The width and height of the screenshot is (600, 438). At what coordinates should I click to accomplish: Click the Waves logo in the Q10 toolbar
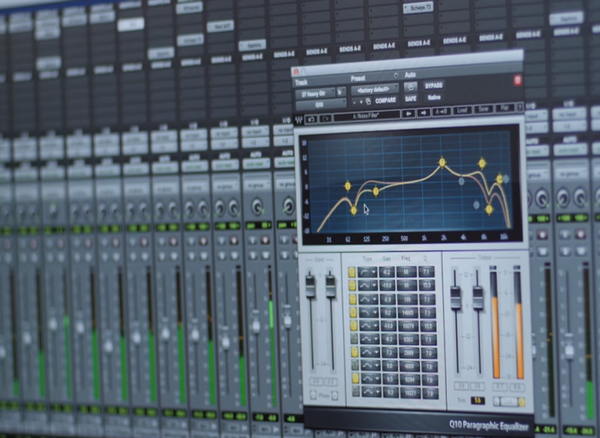click(298, 120)
